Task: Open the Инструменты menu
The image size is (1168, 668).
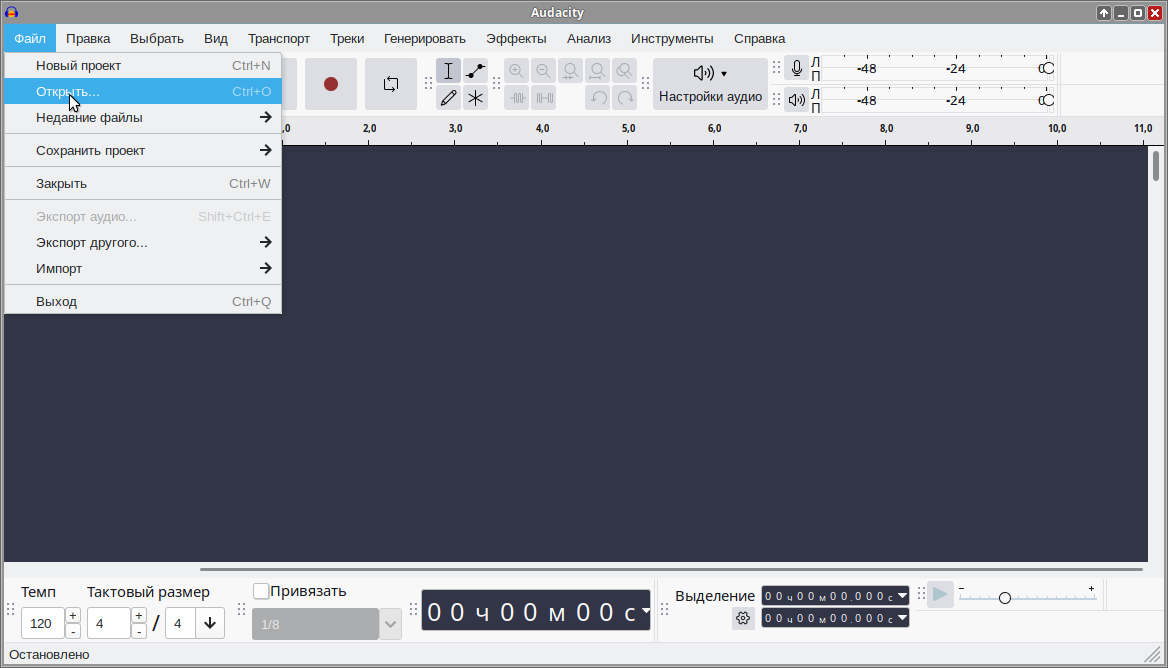Action: (672, 39)
